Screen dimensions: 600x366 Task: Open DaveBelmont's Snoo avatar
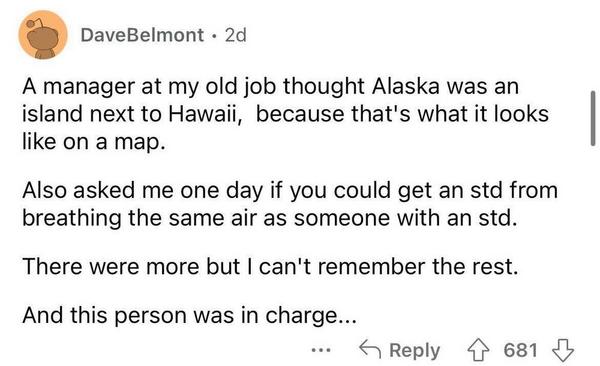tap(43, 35)
